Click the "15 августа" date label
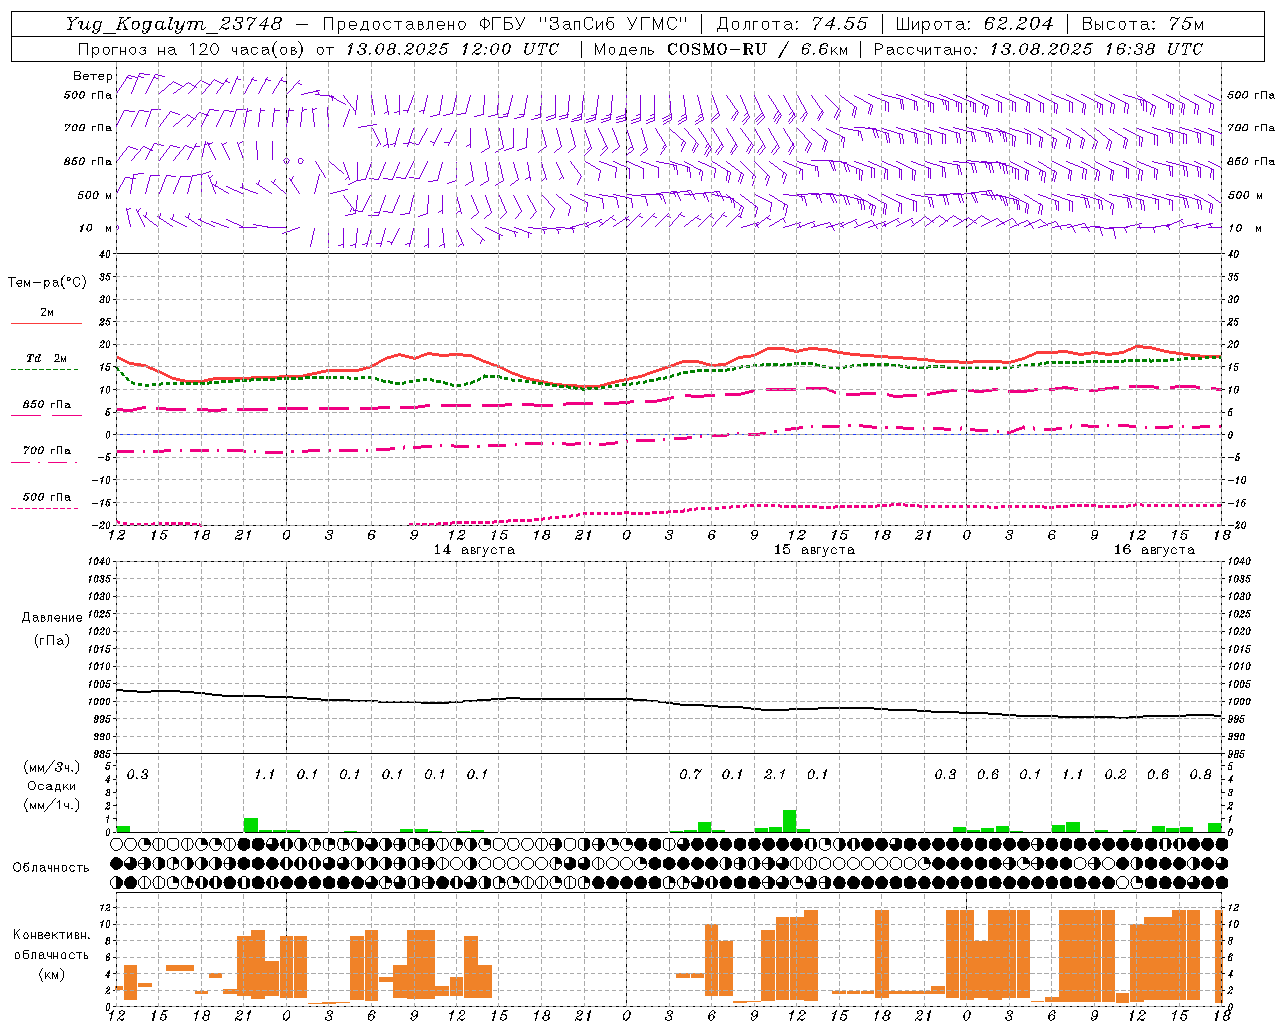Viewport: 1280px width, 1024px height. tap(814, 550)
